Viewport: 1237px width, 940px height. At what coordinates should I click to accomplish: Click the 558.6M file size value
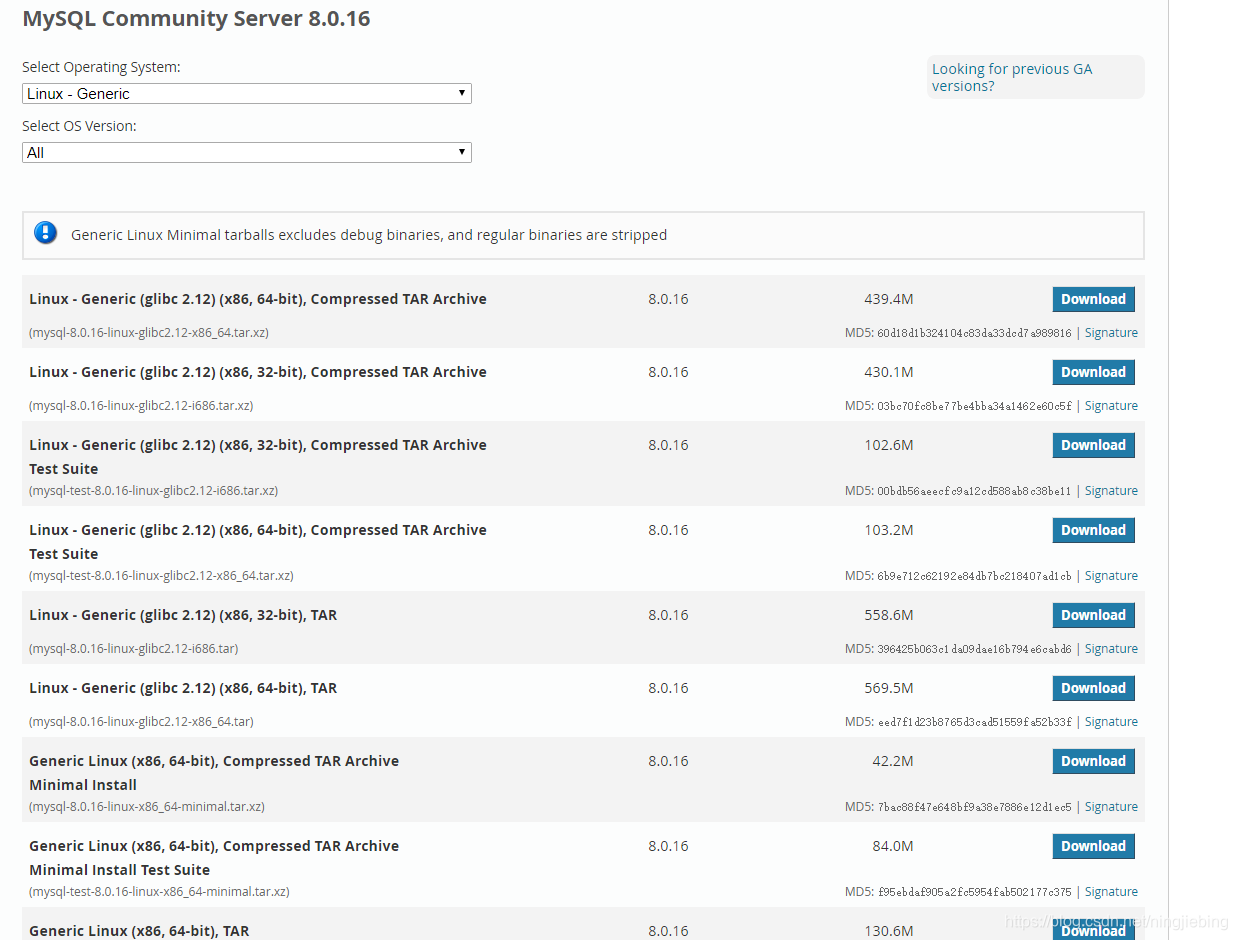pos(889,615)
